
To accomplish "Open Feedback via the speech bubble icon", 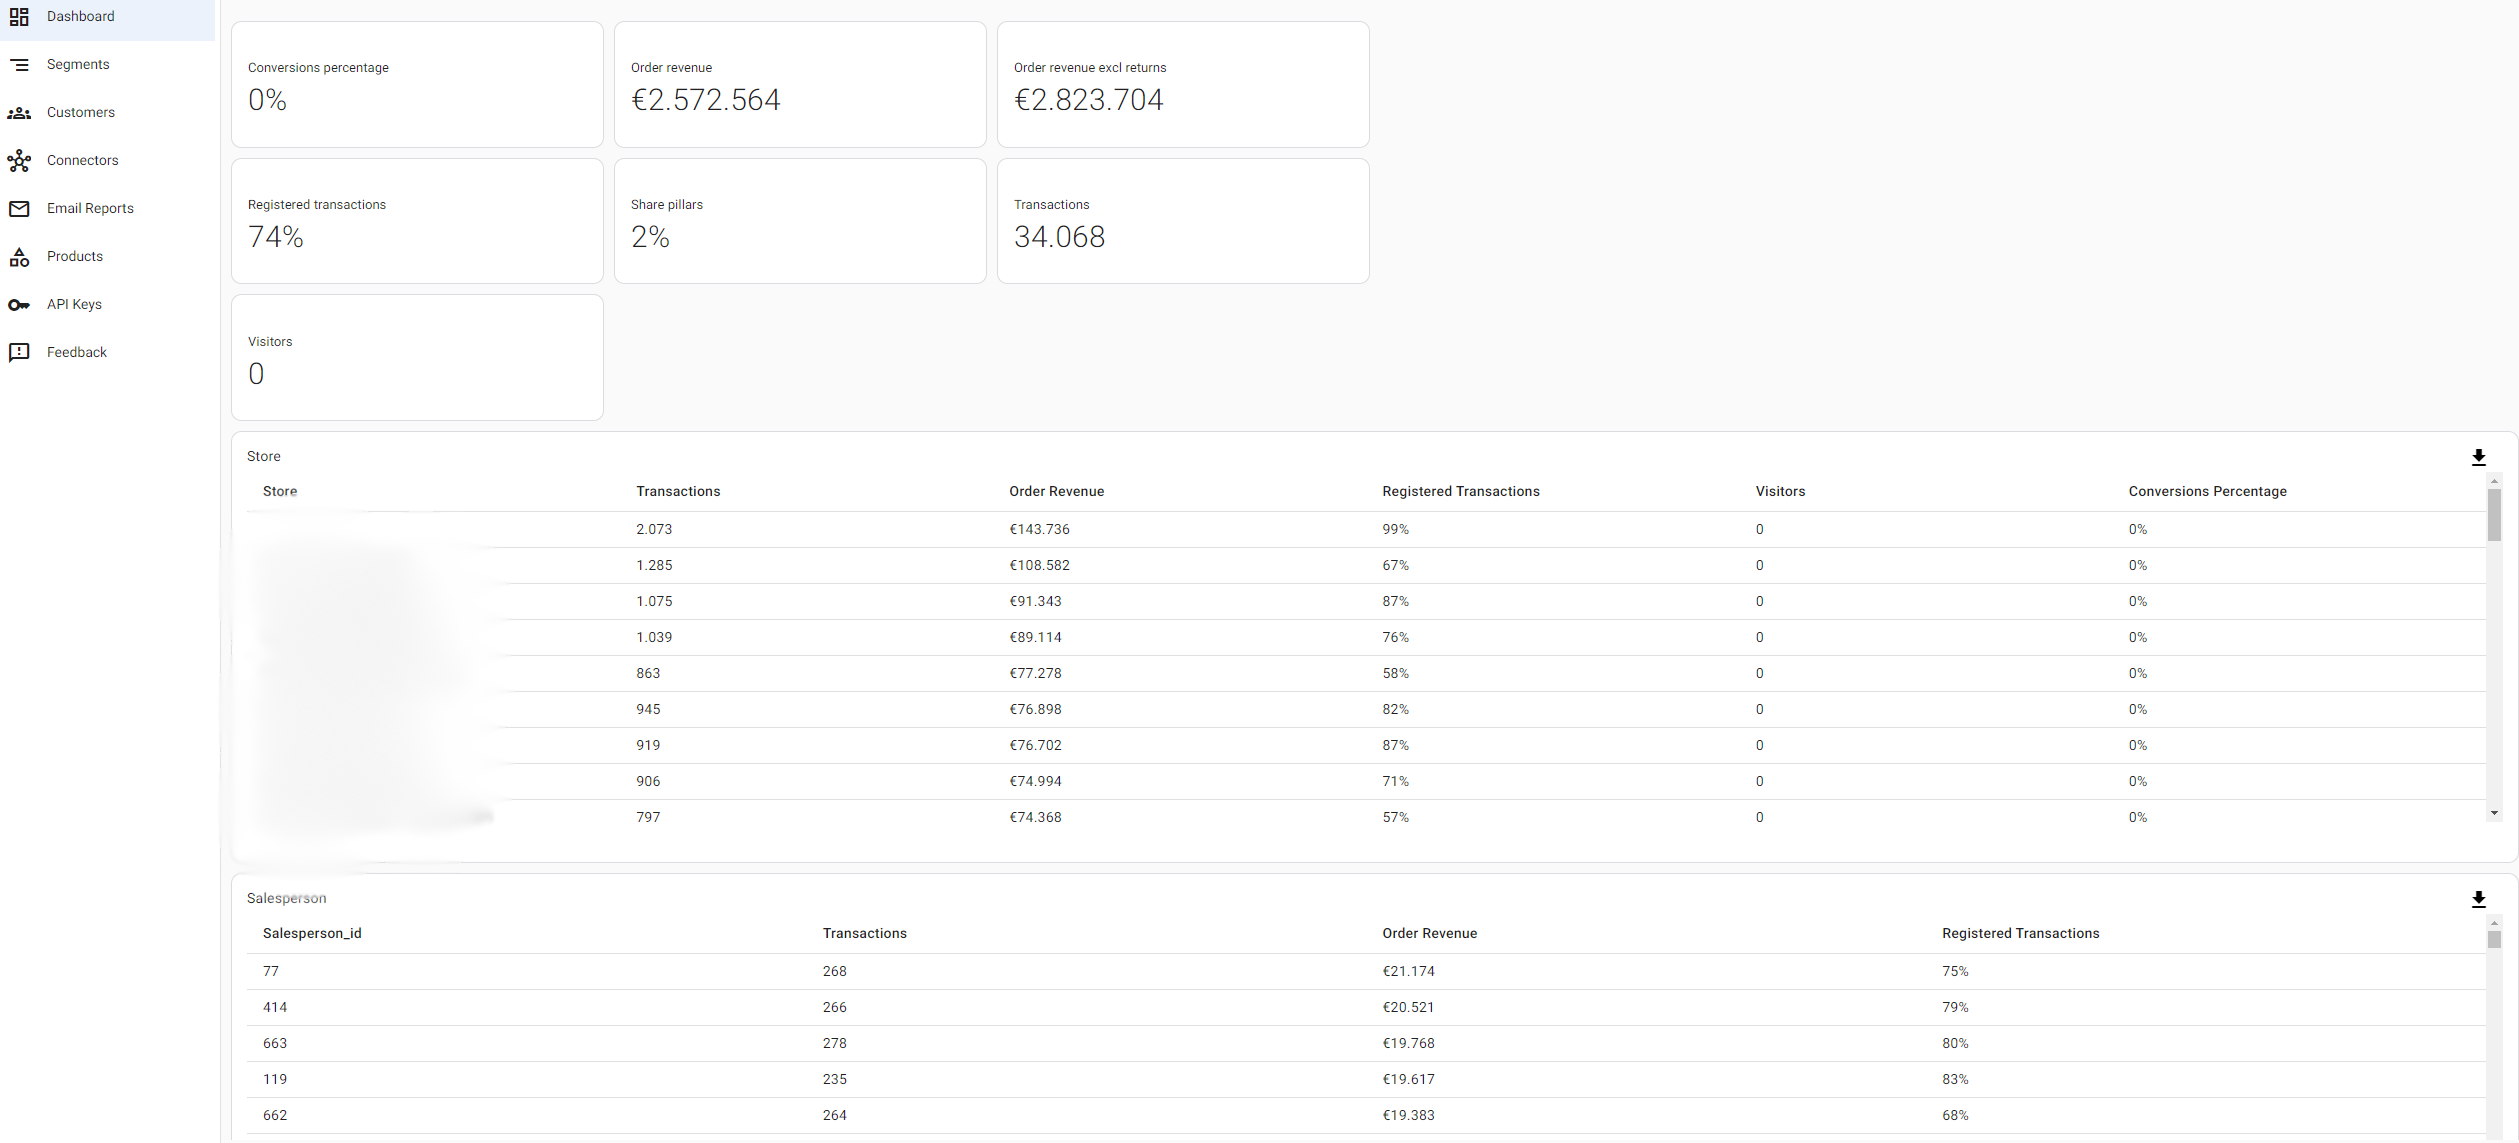I will (x=20, y=352).
